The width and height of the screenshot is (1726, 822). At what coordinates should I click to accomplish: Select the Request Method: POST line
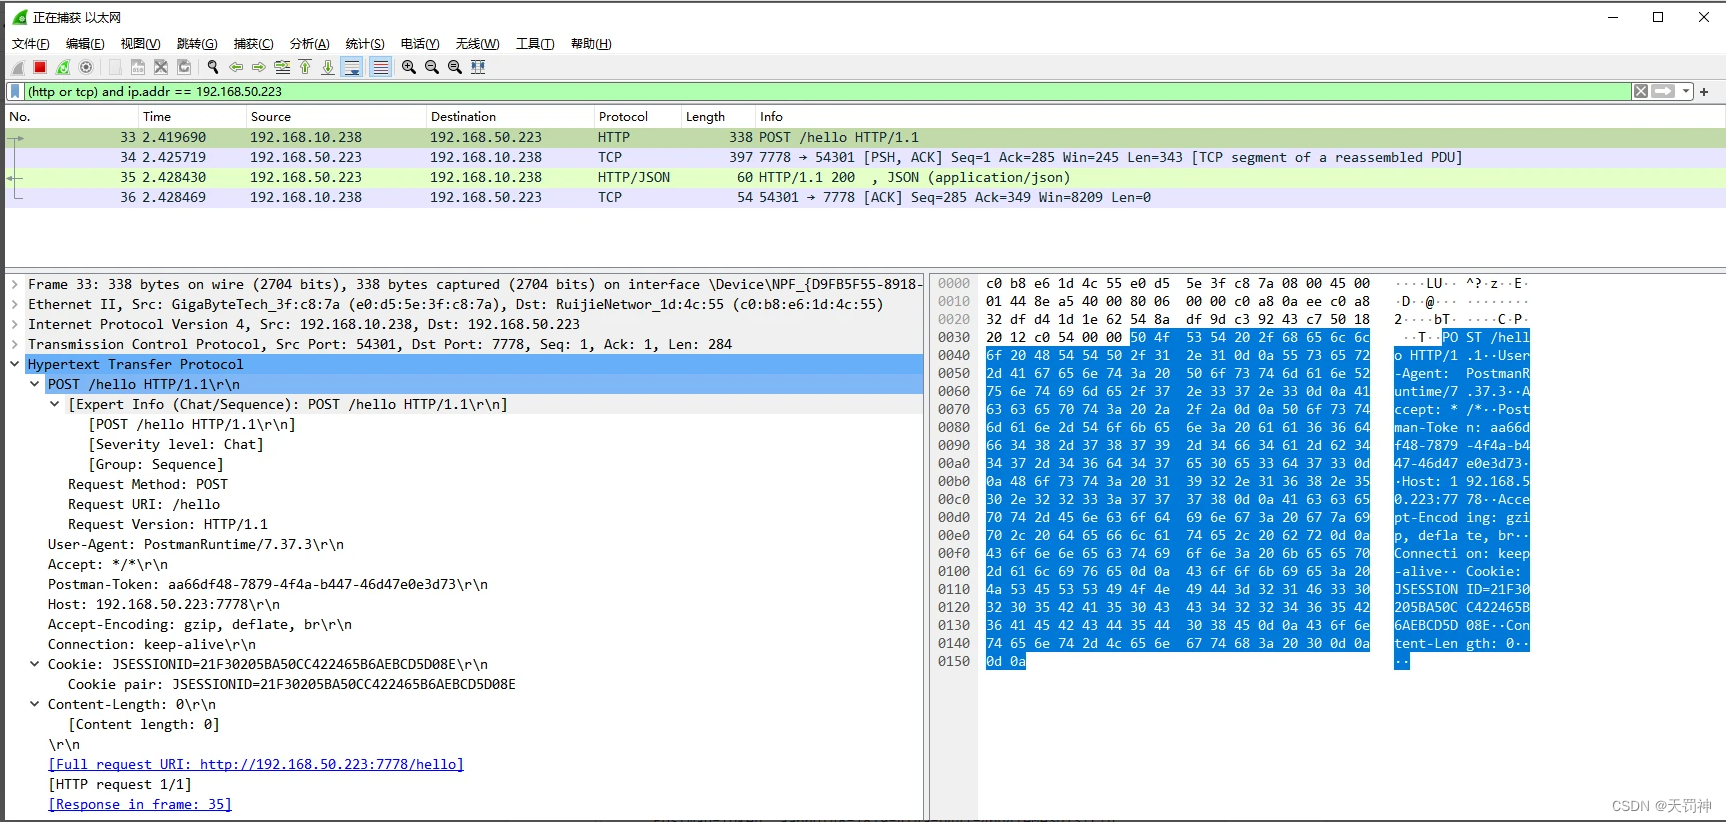(x=148, y=484)
